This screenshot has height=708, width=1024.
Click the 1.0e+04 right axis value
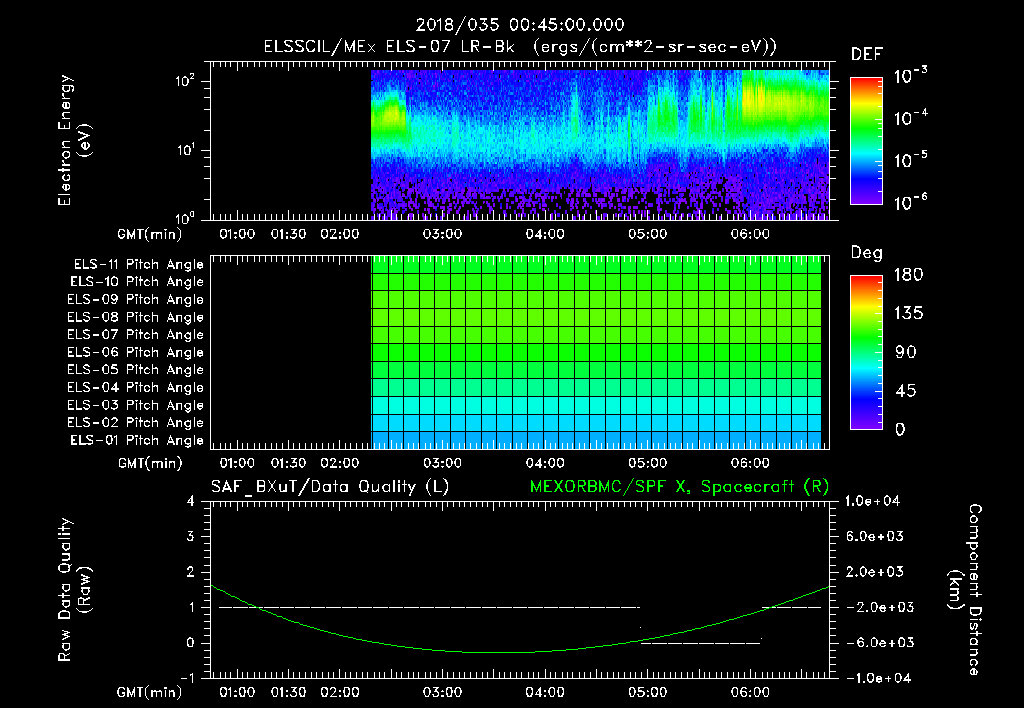pos(872,501)
